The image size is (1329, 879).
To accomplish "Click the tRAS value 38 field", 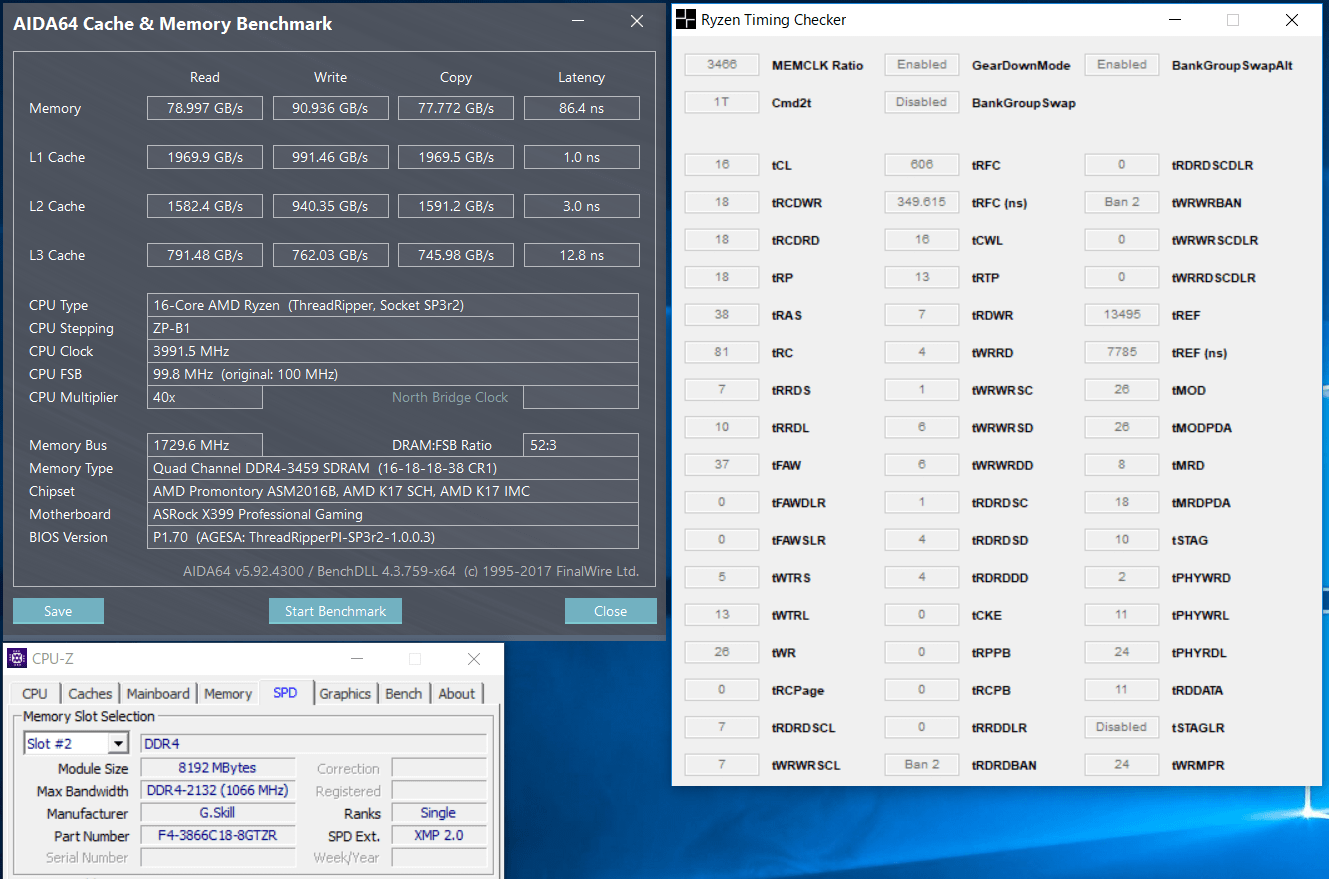I will 722,315.
